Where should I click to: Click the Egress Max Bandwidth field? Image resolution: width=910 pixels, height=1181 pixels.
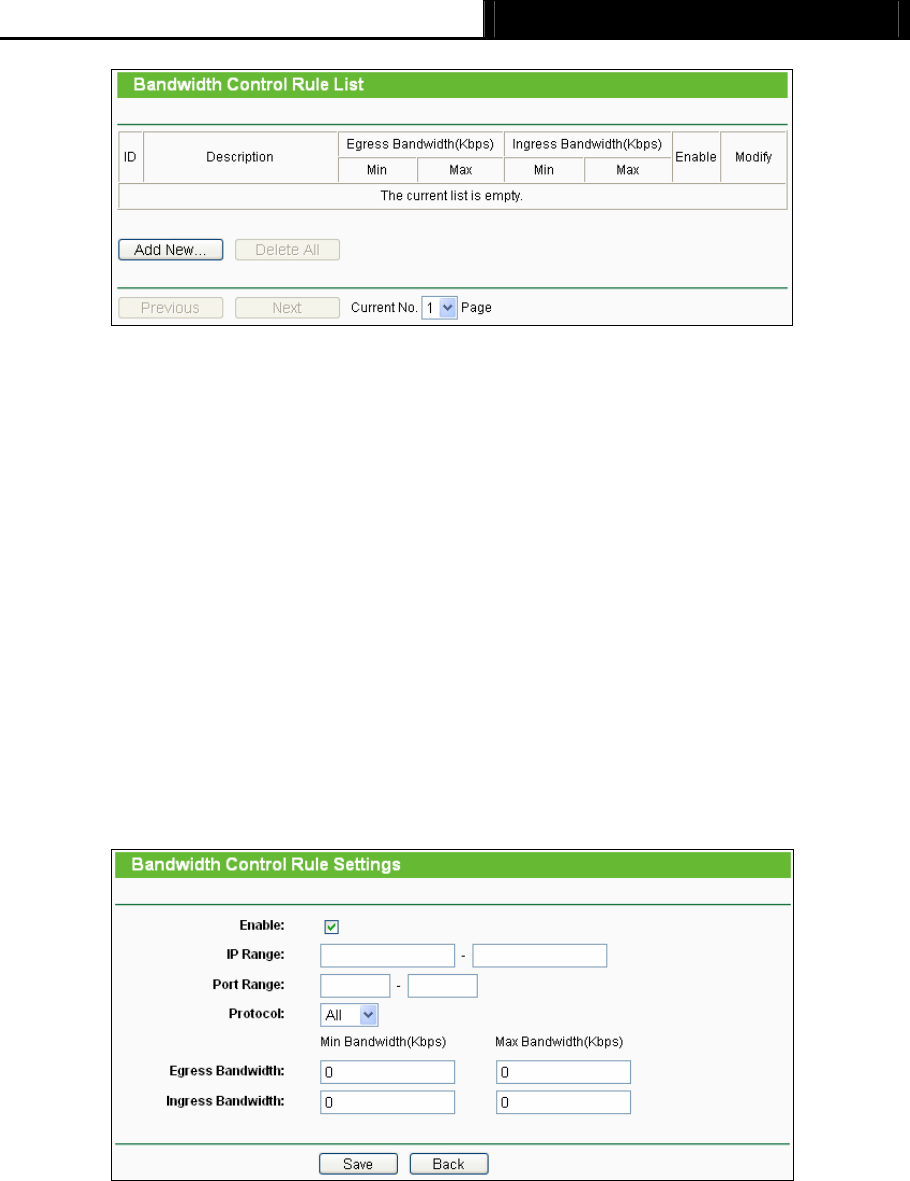[563, 1073]
